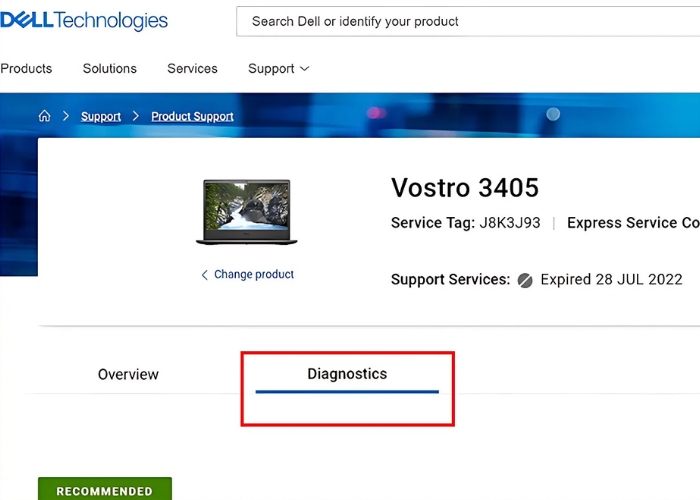Click the Support Services label
Screen dimensions: 700x500
point(450,280)
